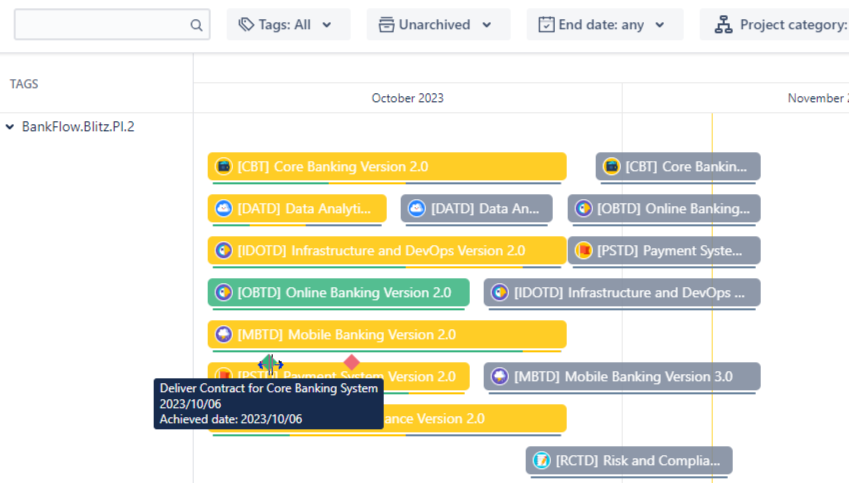Screen dimensions: 849x483
Task: Click icon on gray [IDOTD] Infrastructure and DevOps ...
Action: point(500,292)
